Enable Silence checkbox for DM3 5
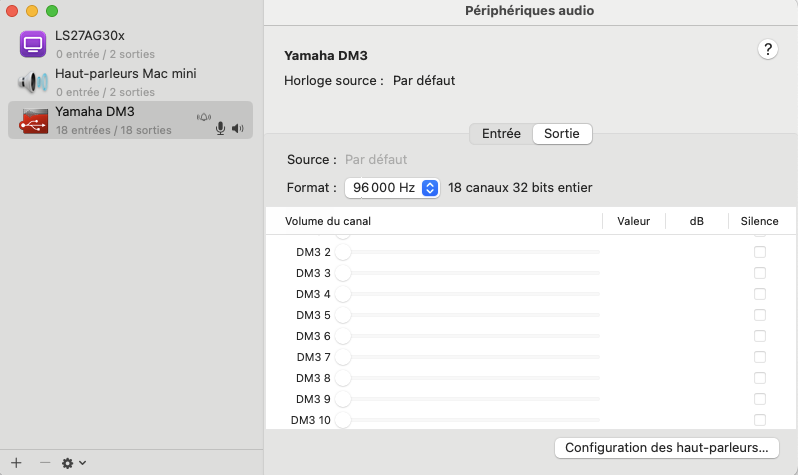 tap(760, 315)
